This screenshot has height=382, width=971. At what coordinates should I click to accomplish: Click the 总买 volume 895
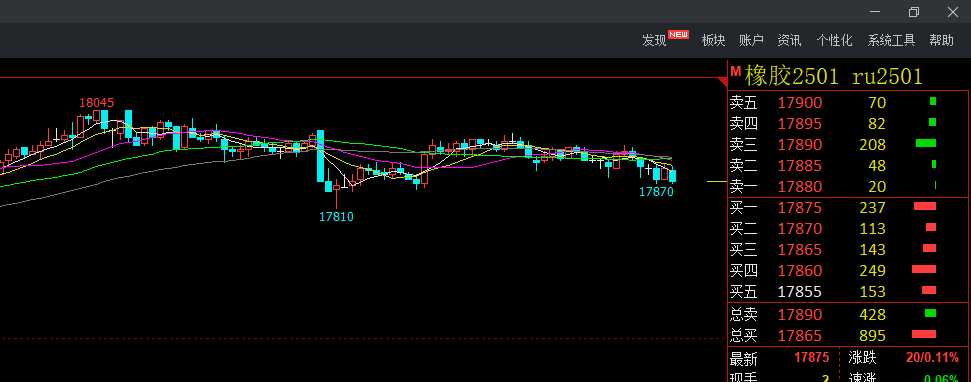[x=873, y=336]
